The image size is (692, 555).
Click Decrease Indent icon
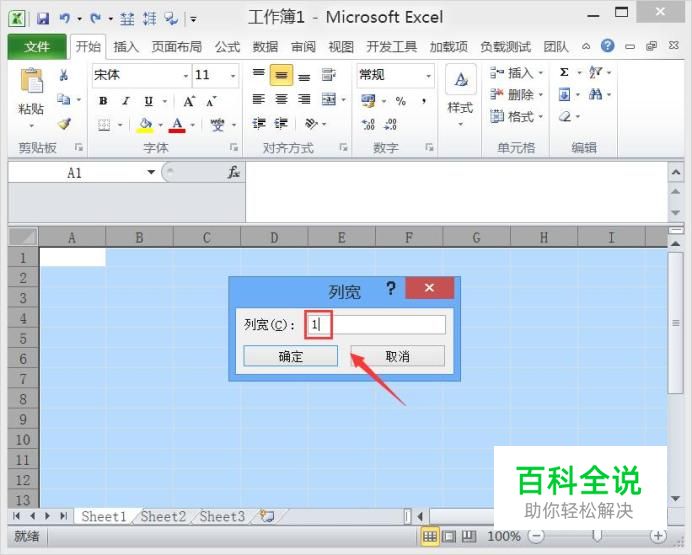click(x=259, y=124)
